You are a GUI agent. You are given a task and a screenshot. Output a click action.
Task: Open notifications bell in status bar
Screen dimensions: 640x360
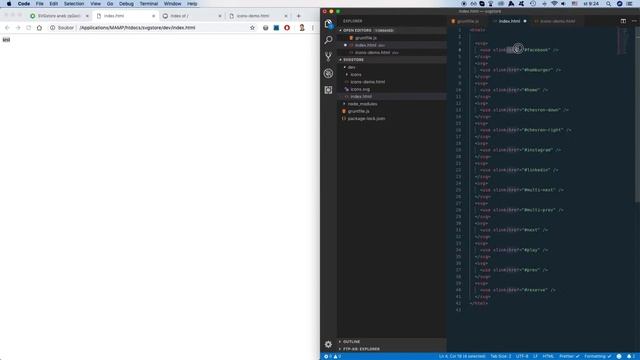[x=631, y=356]
